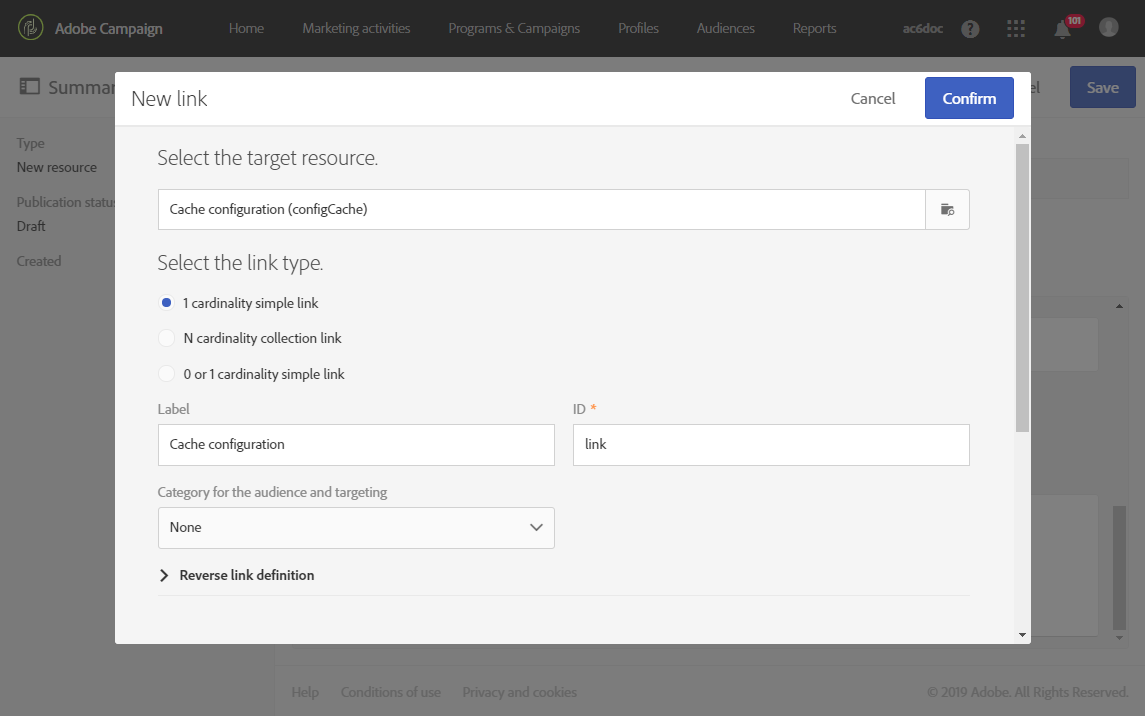1145x716 pixels.
Task: Select 1 cardinality simple link option
Action: click(167, 303)
